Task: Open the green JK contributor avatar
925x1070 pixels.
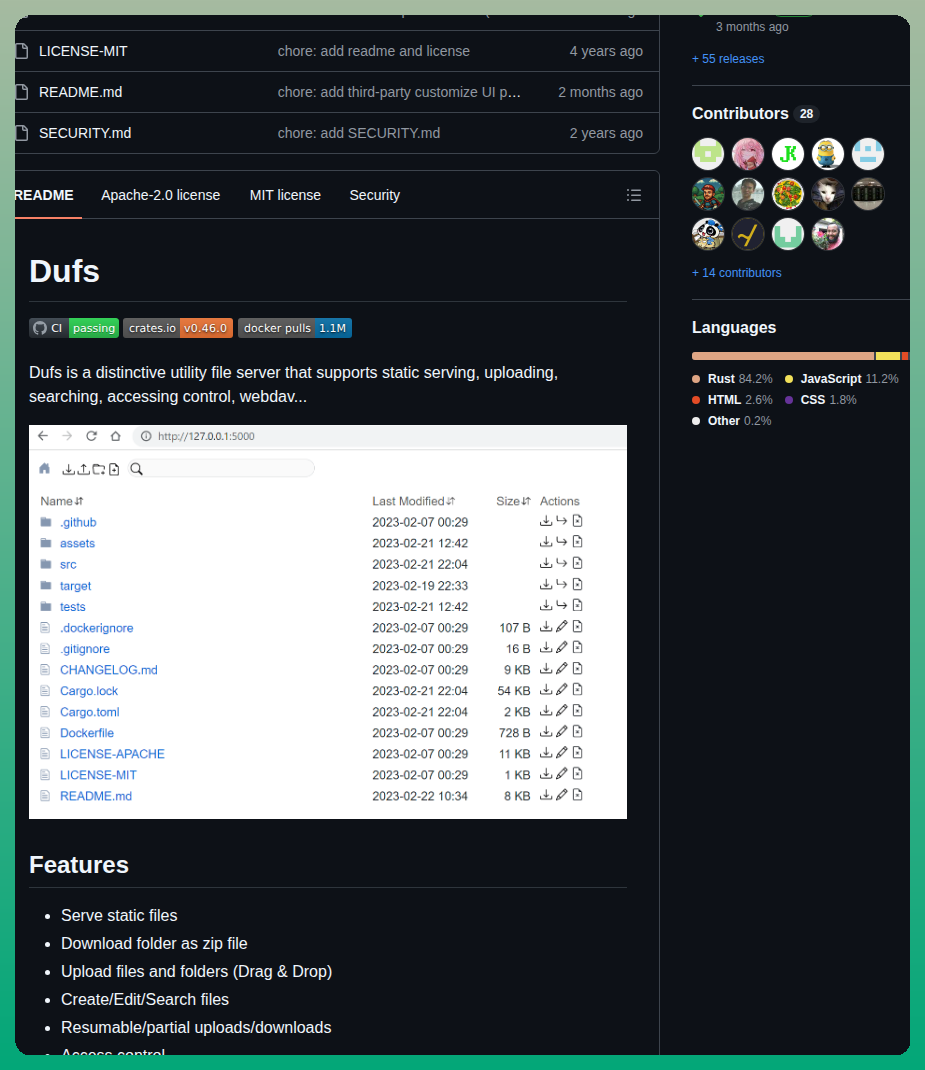Action: pyautogui.click(x=788, y=154)
